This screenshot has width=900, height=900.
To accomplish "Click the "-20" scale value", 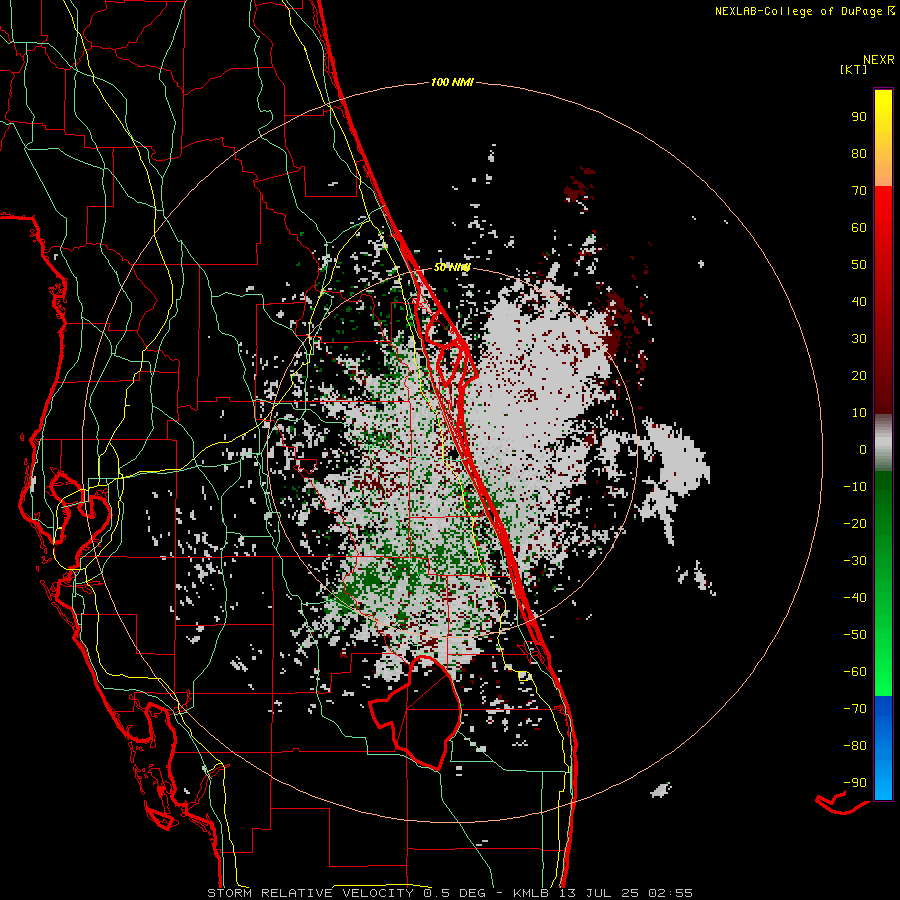I will 855,524.
